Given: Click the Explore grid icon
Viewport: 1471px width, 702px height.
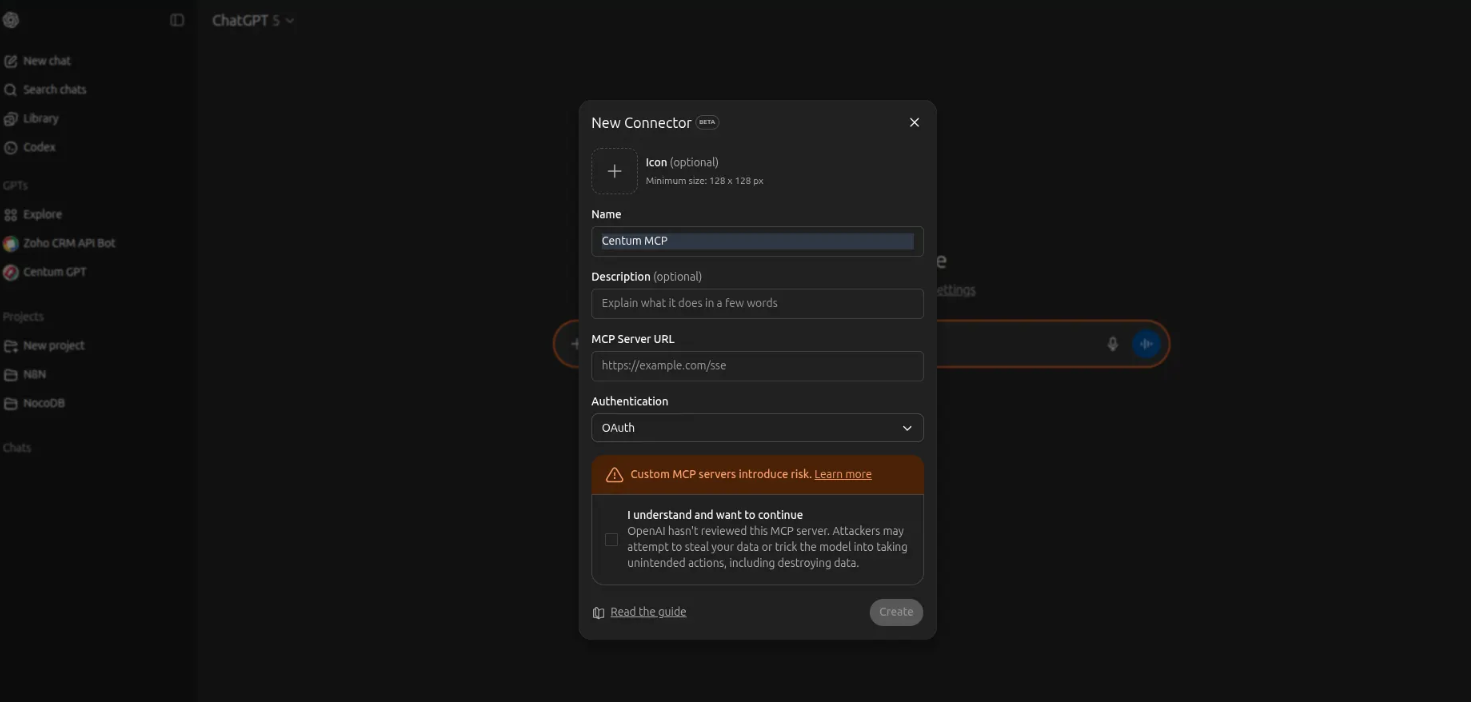Looking at the screenshot, I should tap(11, 214).
